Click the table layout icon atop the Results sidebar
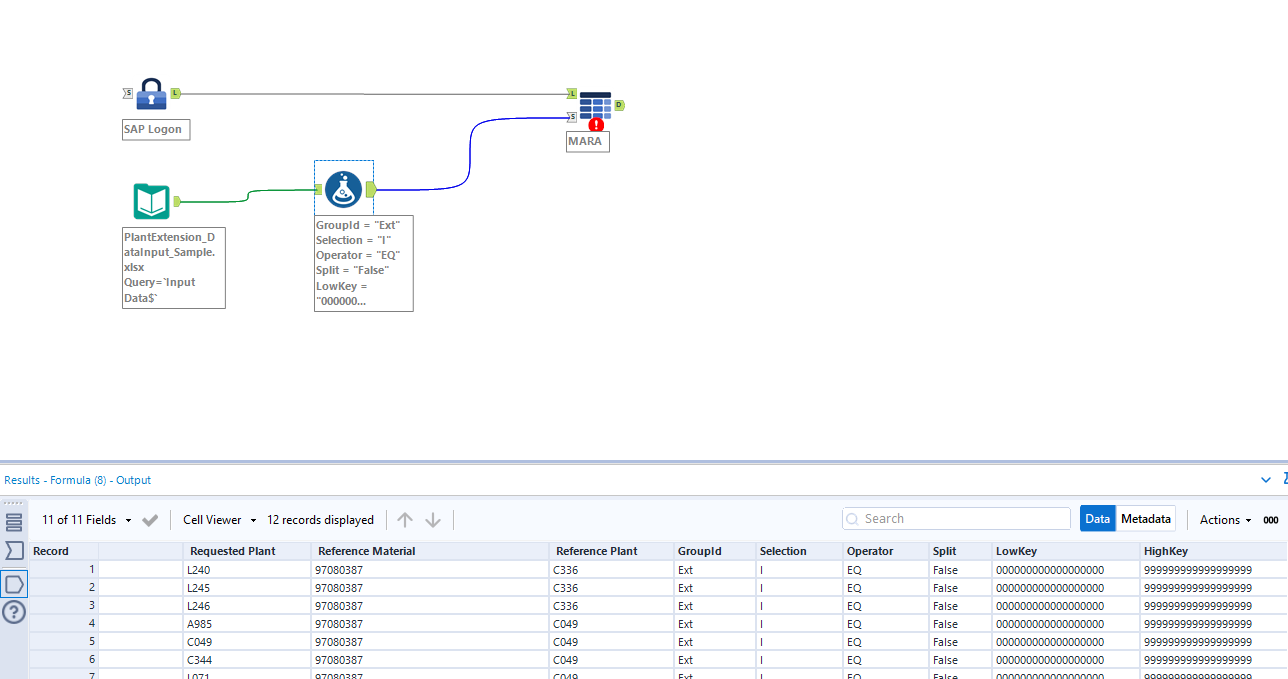Screen dimensions: 1288x679 [x=13, y=520]
